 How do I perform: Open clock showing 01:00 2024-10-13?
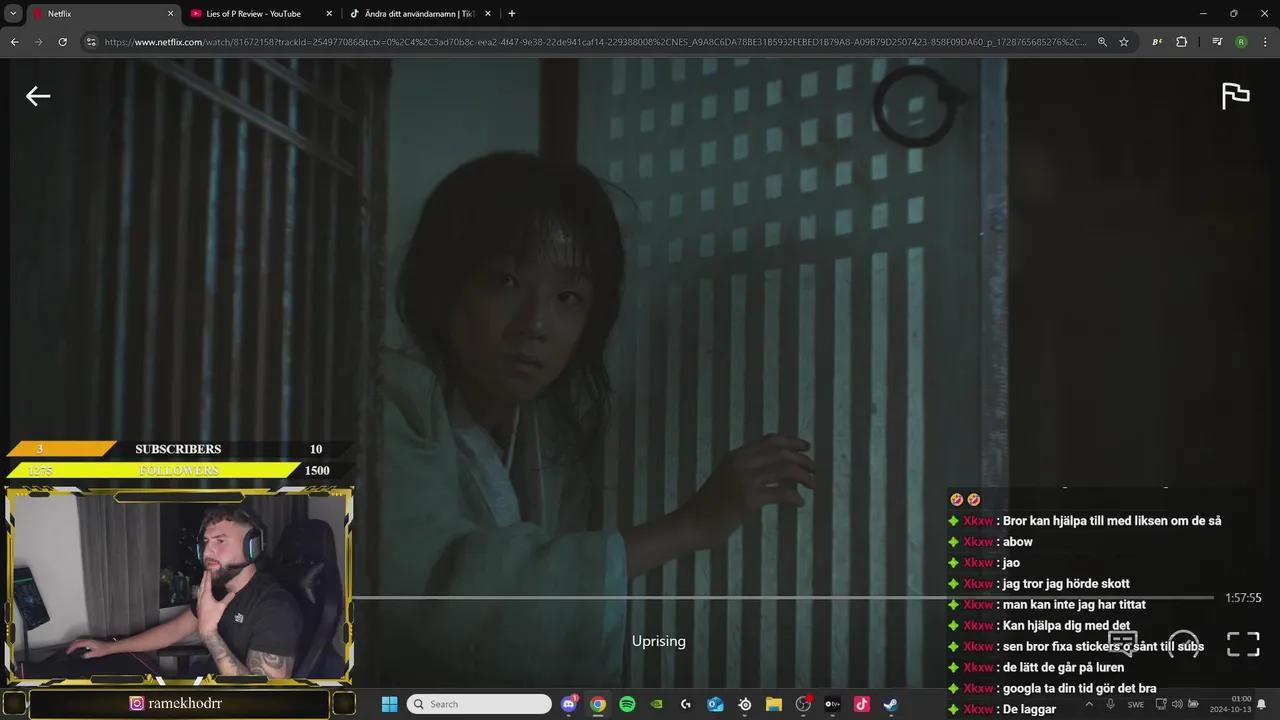(x=1230, y=704)
